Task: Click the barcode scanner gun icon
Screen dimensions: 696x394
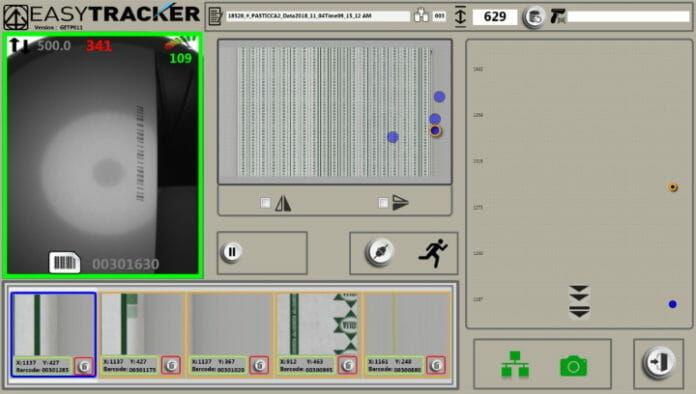Action: click(x=558, y=16)
